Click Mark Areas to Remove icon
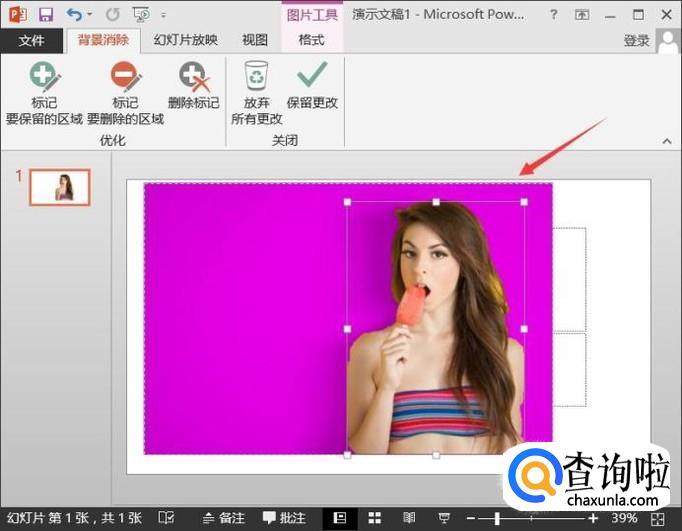The image size is (682, 531). (x=125, y=78)
